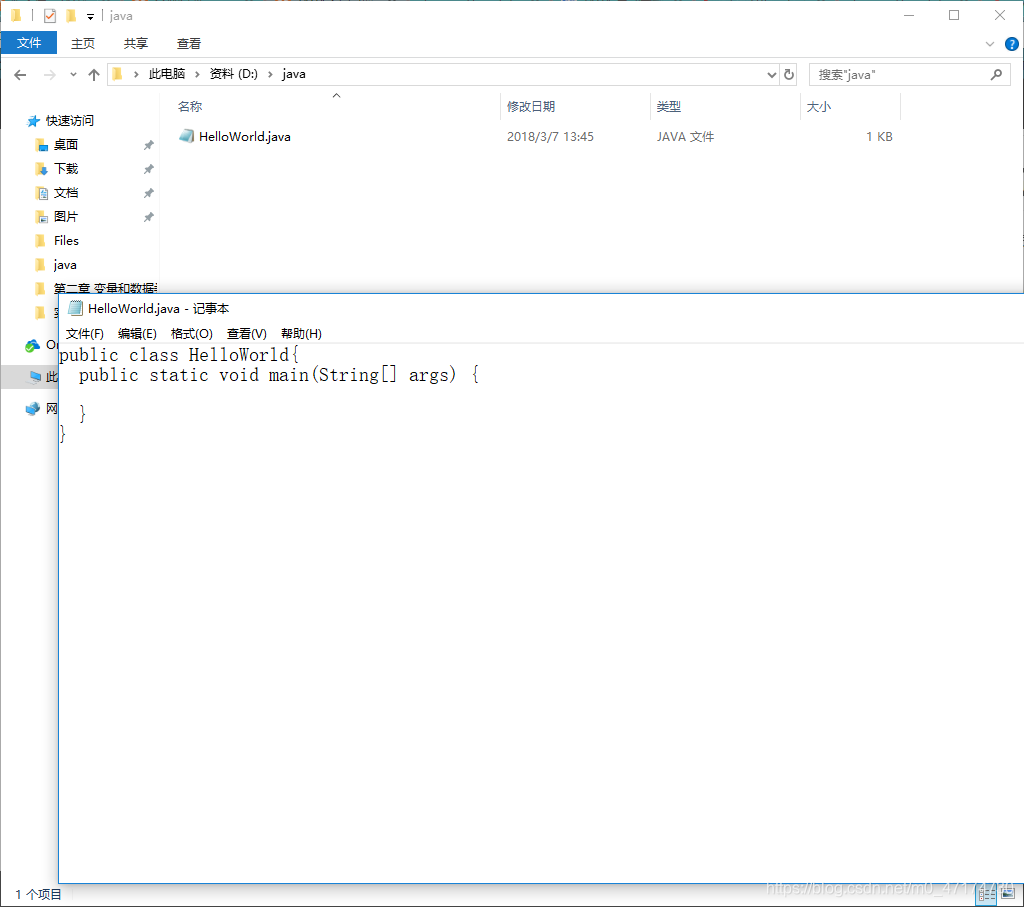Sort files by the 大小 column
The height and width of the screenshot is (907, 1024).
click(818, 106)
